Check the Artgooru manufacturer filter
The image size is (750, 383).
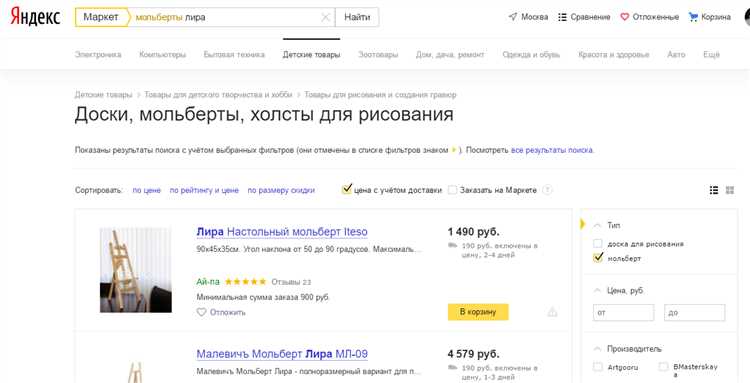click(x=598, y=367)
